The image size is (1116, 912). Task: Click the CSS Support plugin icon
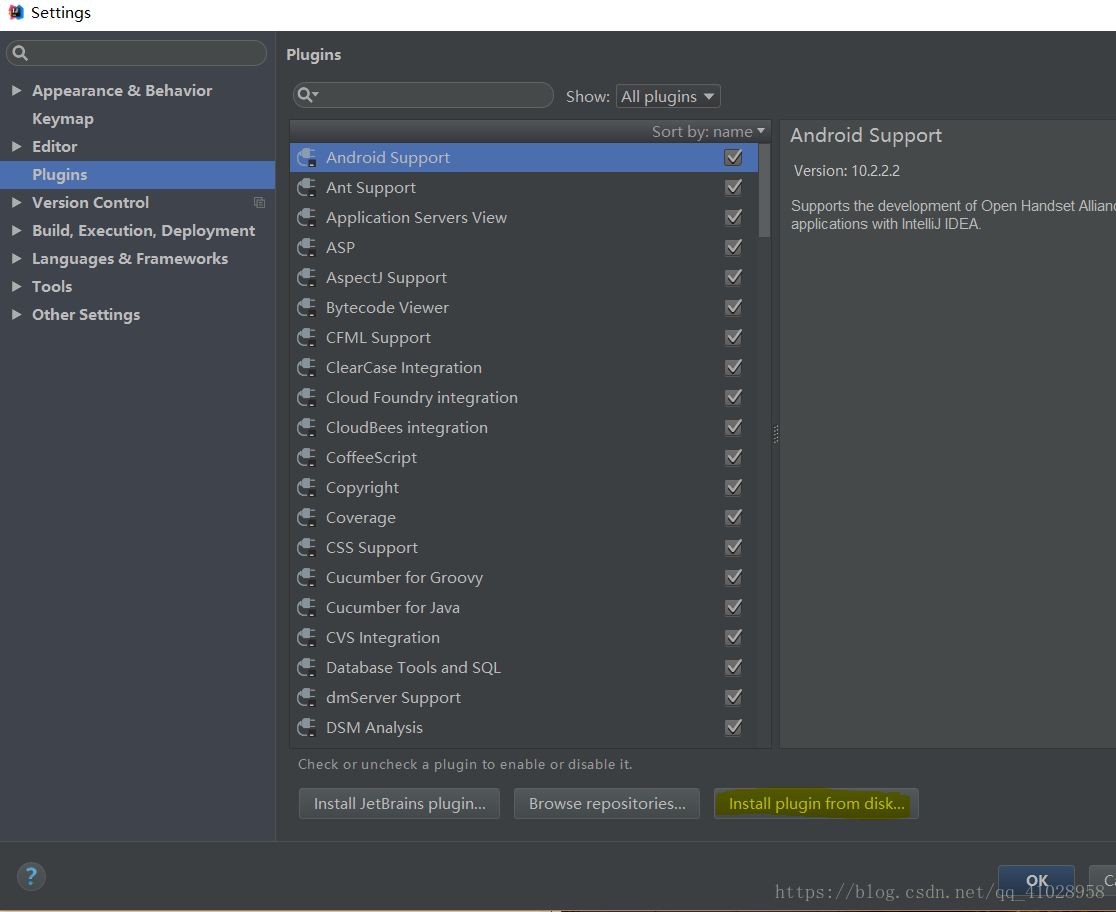pos(307,547)
